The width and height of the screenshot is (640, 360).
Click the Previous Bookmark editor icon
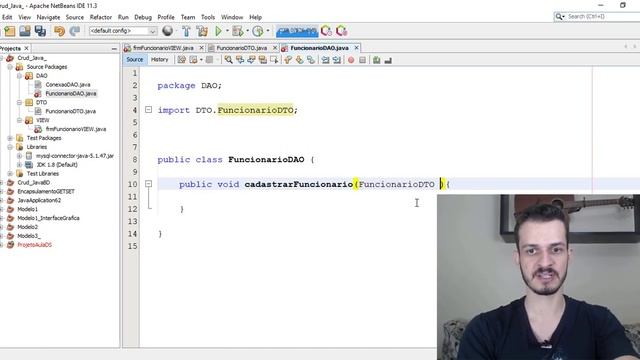click(x=288, y=60)
